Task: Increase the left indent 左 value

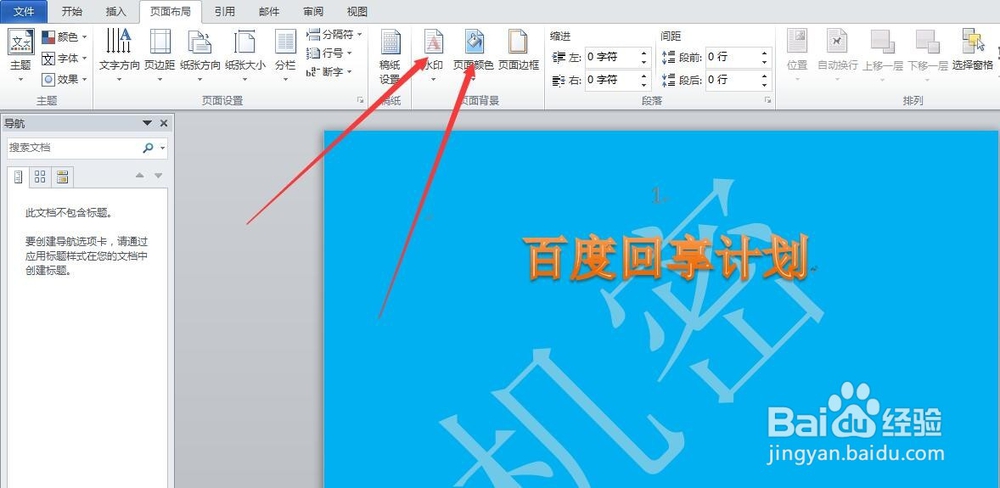Action: (x=644, y=52)
